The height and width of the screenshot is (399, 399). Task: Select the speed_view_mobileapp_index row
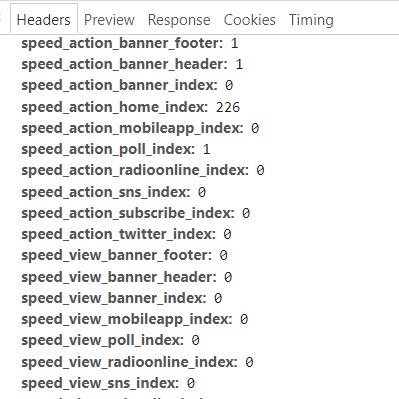click(135, 319)
